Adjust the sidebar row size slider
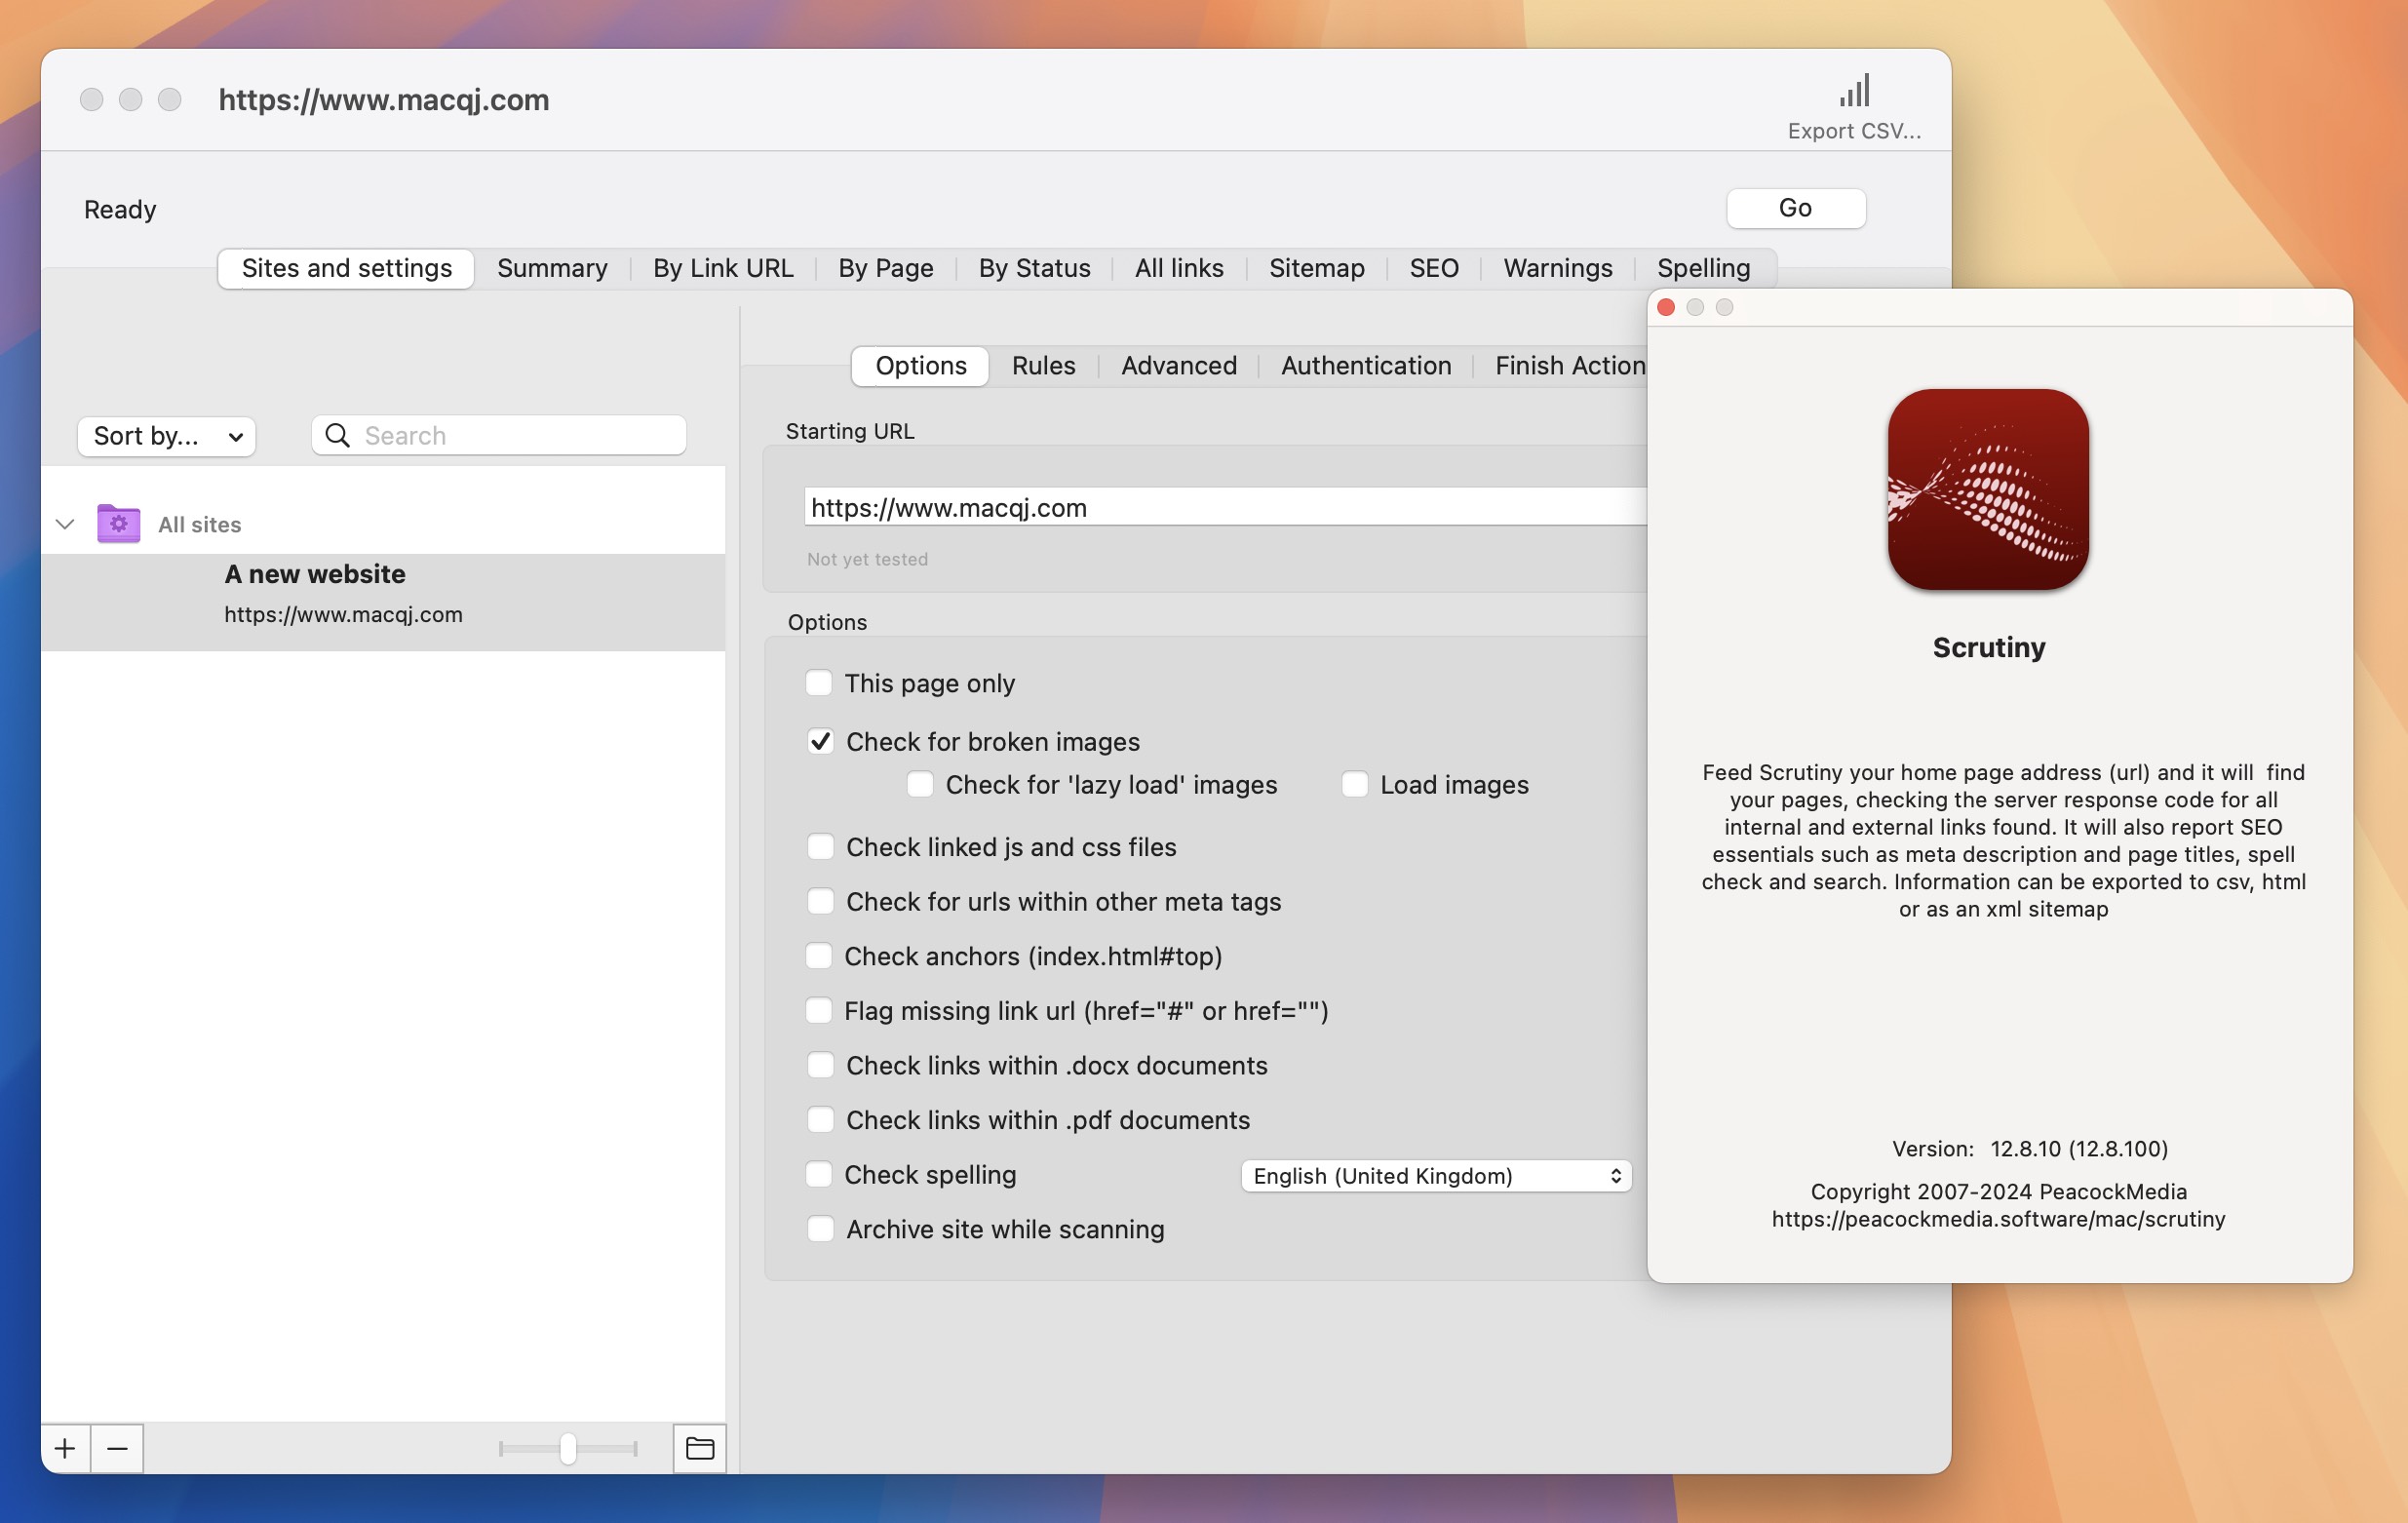This screenshot has width=2408, height=1523. (x=568, y=1448)
